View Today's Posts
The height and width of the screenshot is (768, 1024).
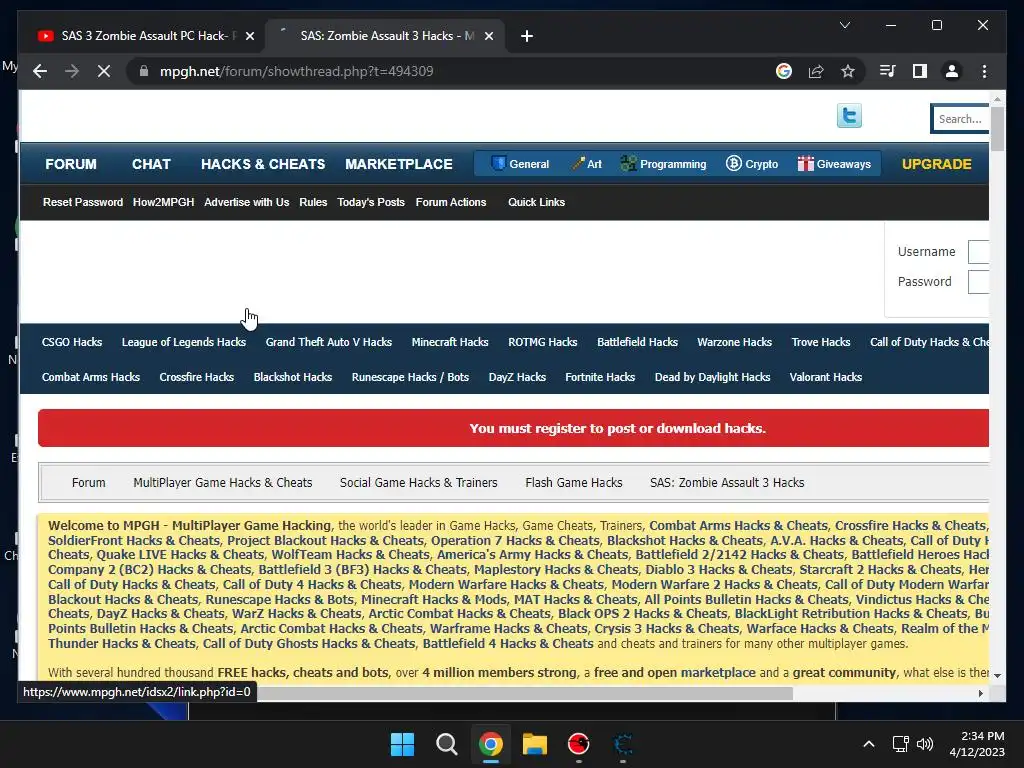pos(371,202)
